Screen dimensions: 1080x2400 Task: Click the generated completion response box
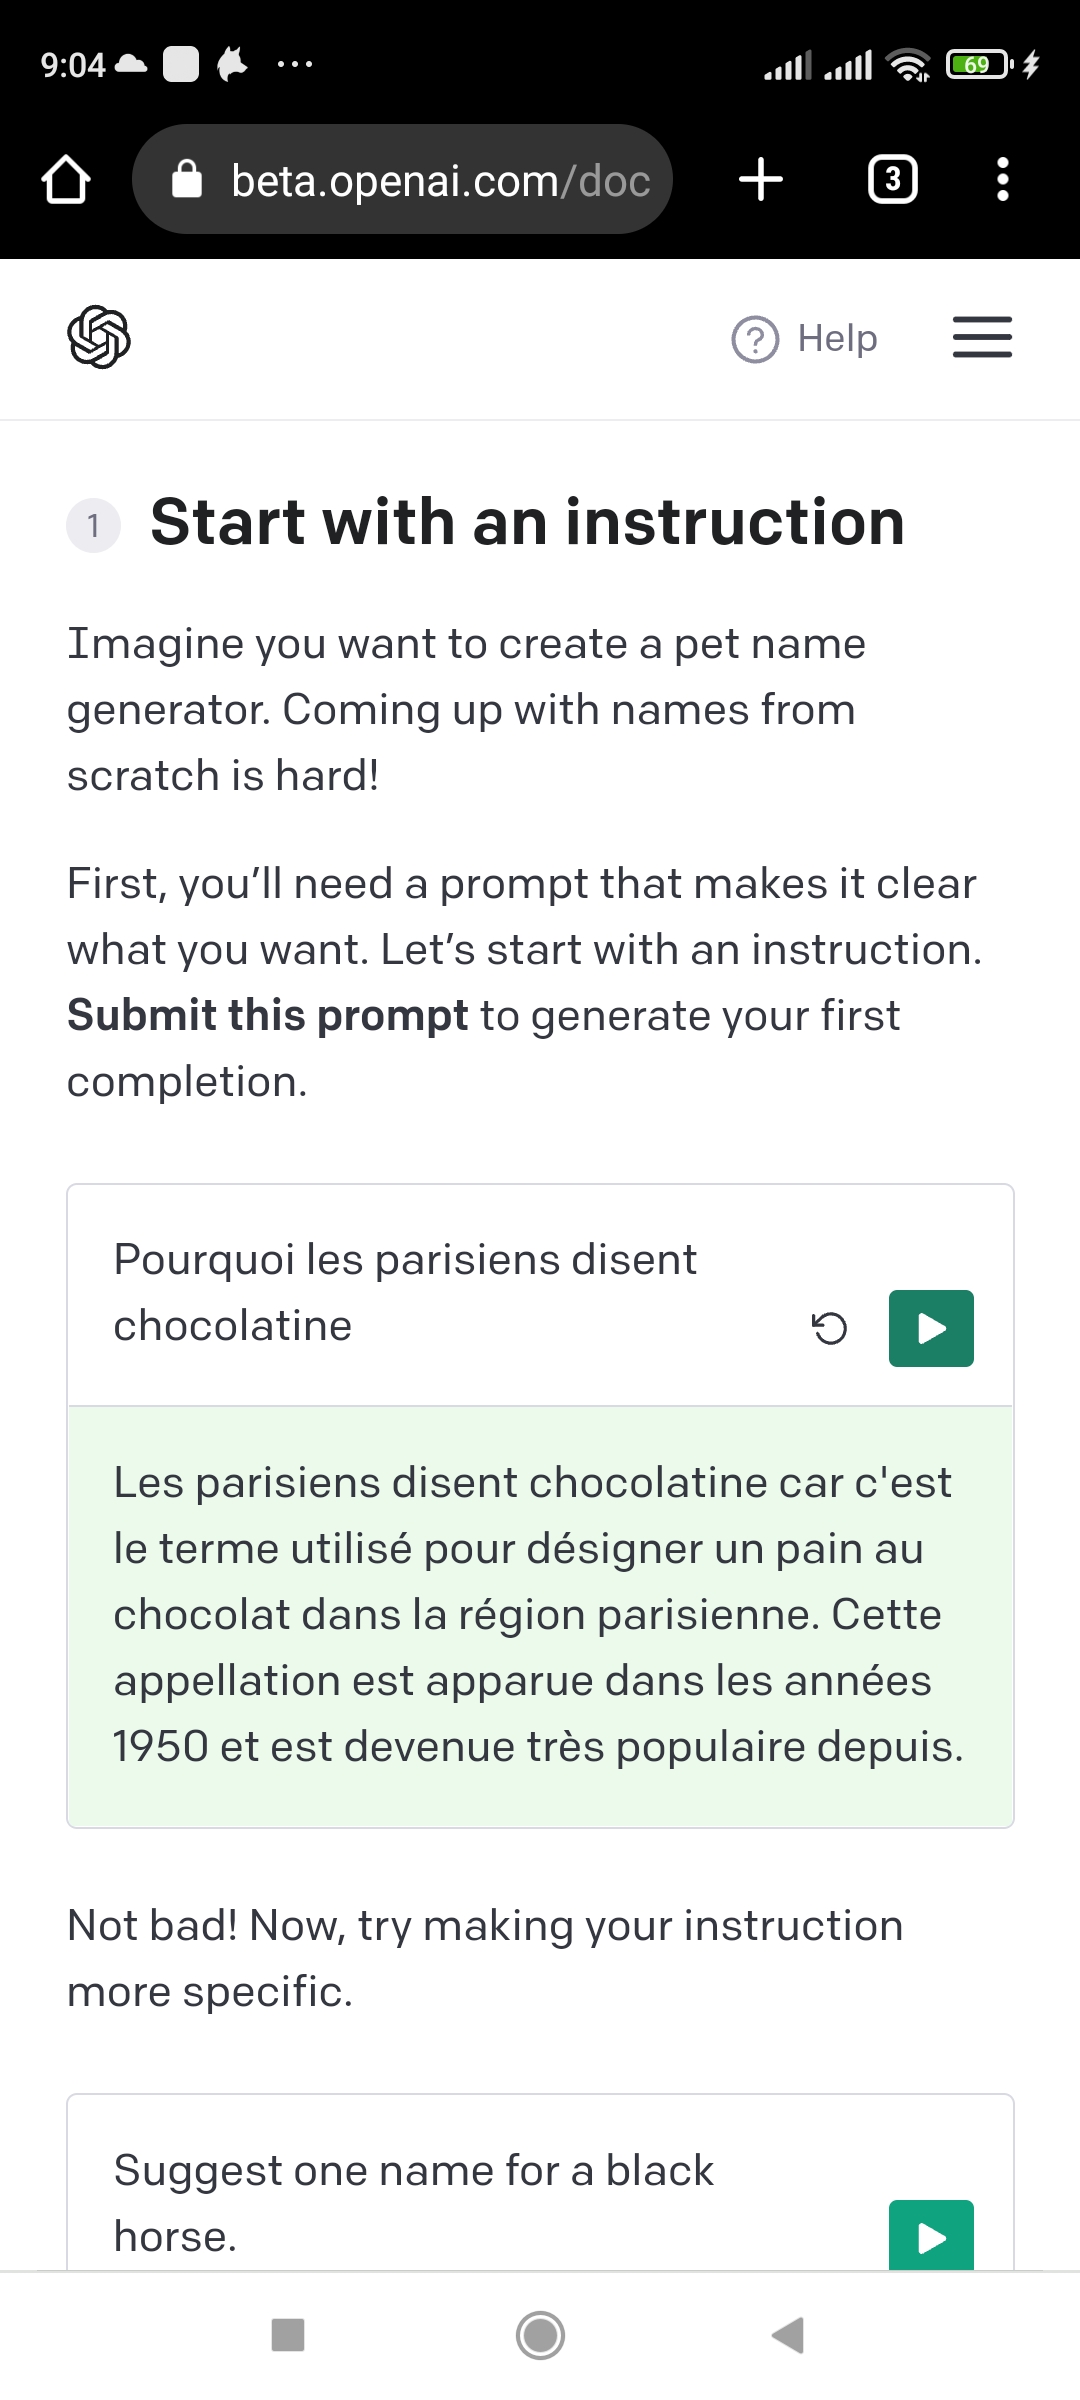point(540,1615)
